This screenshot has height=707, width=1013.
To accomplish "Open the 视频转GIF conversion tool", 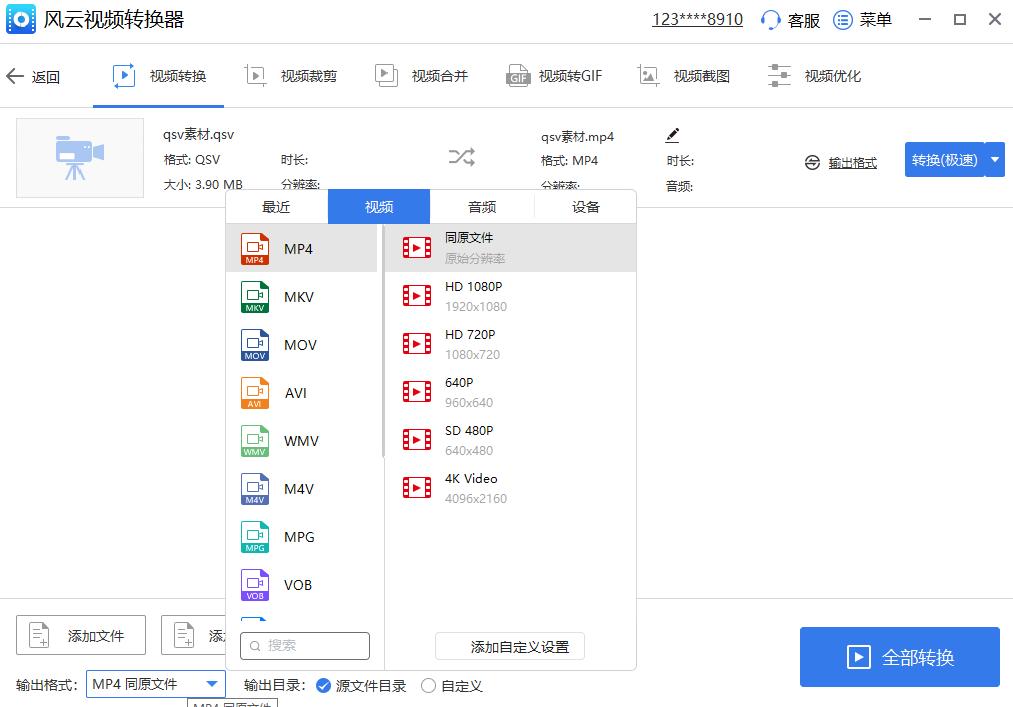I will [x=554, y=75].
